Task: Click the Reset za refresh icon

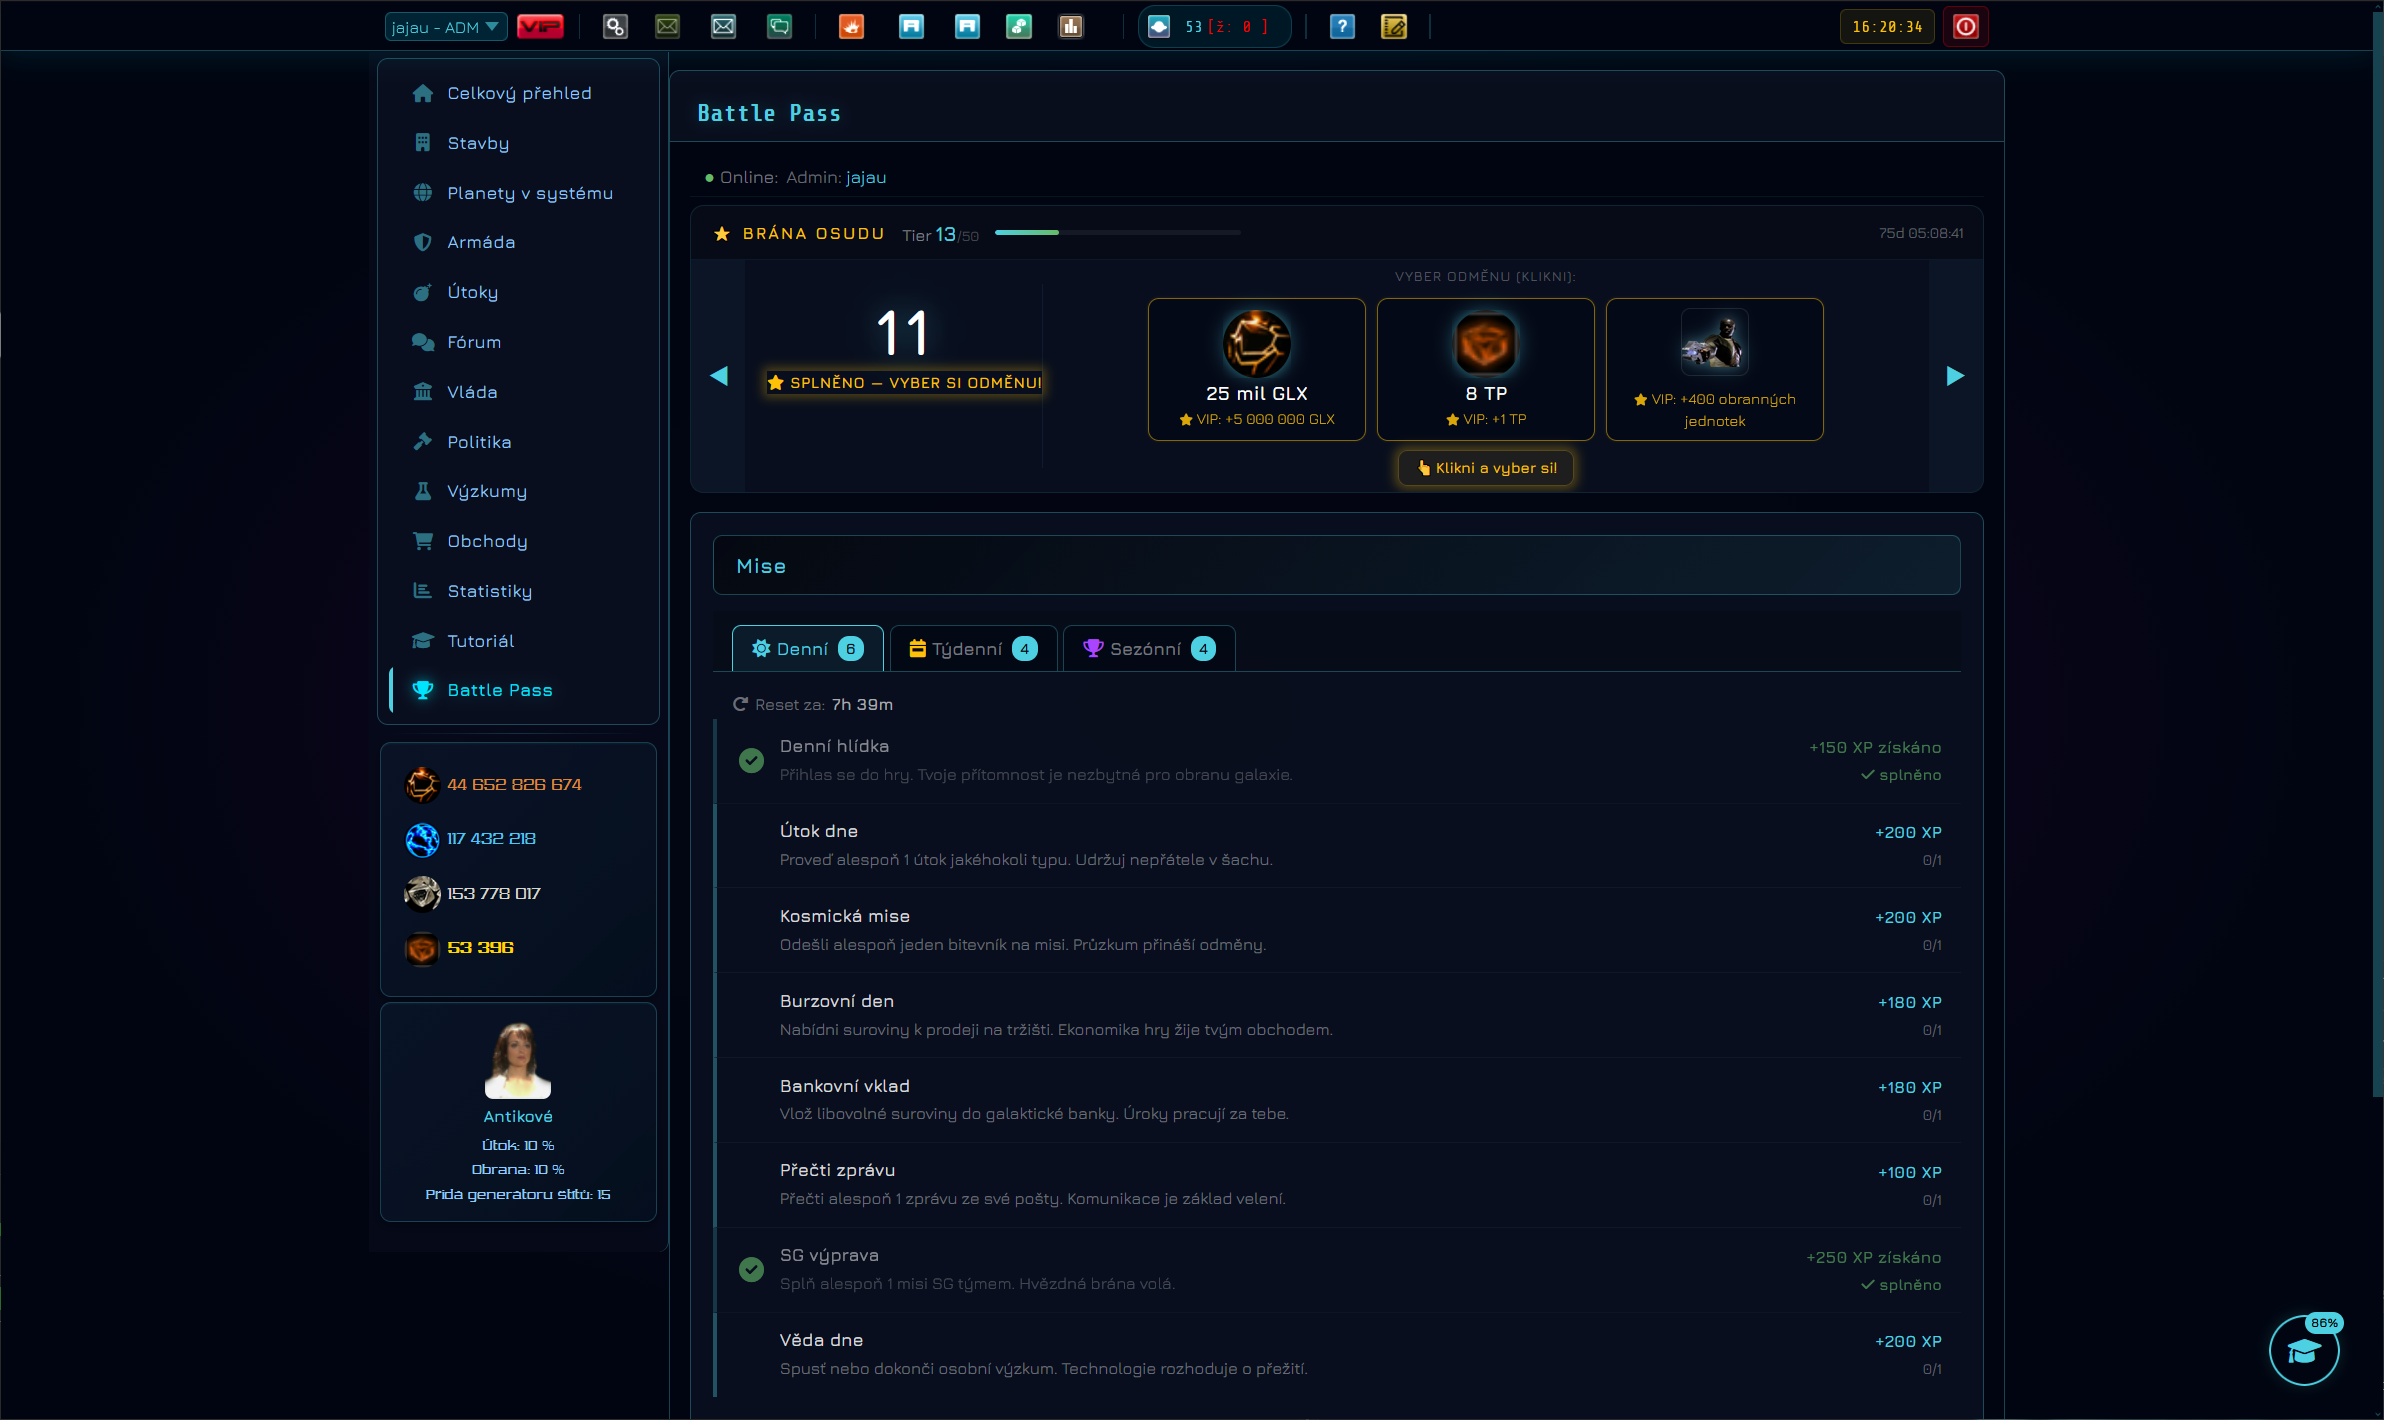Action: click(741, 705)
